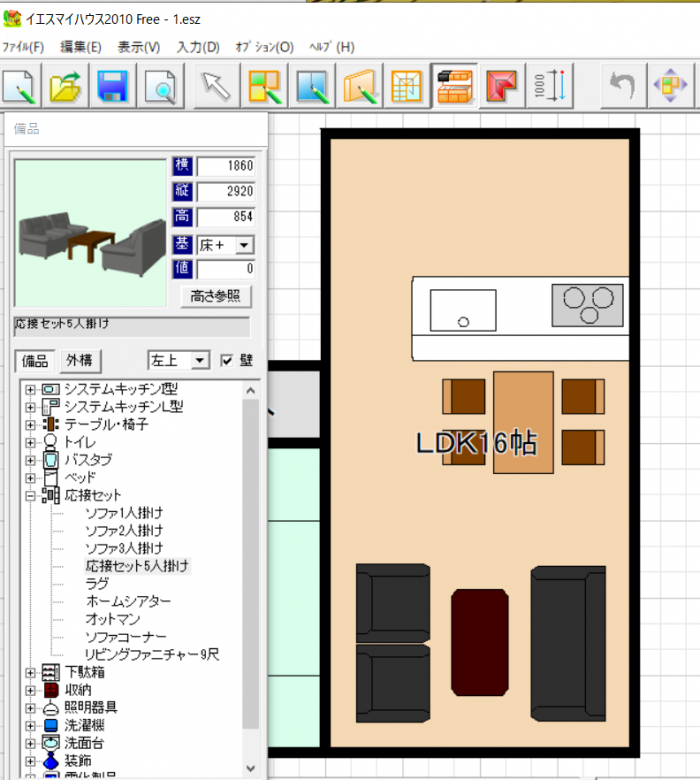Expand the トイレ tree node
700x780 pixels.
pyautogui.click(x=30, y=442)
